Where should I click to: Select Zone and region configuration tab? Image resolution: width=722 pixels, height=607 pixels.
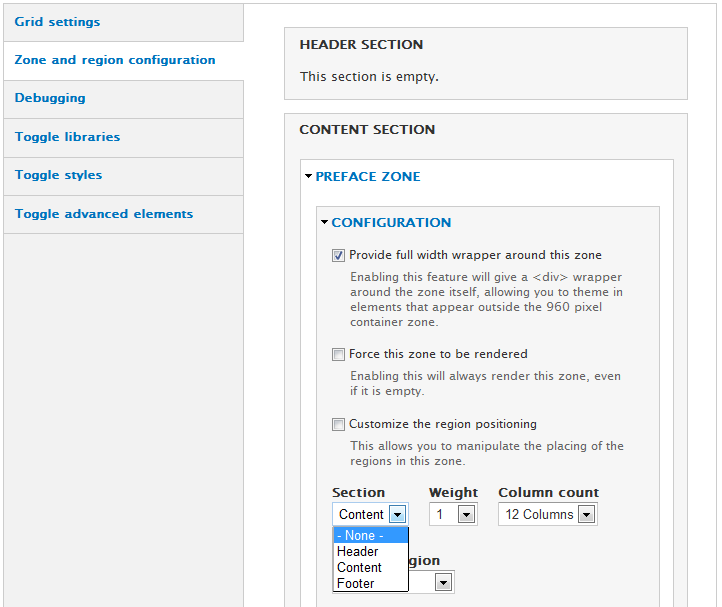pyautogui.click(x=115, y=60)
